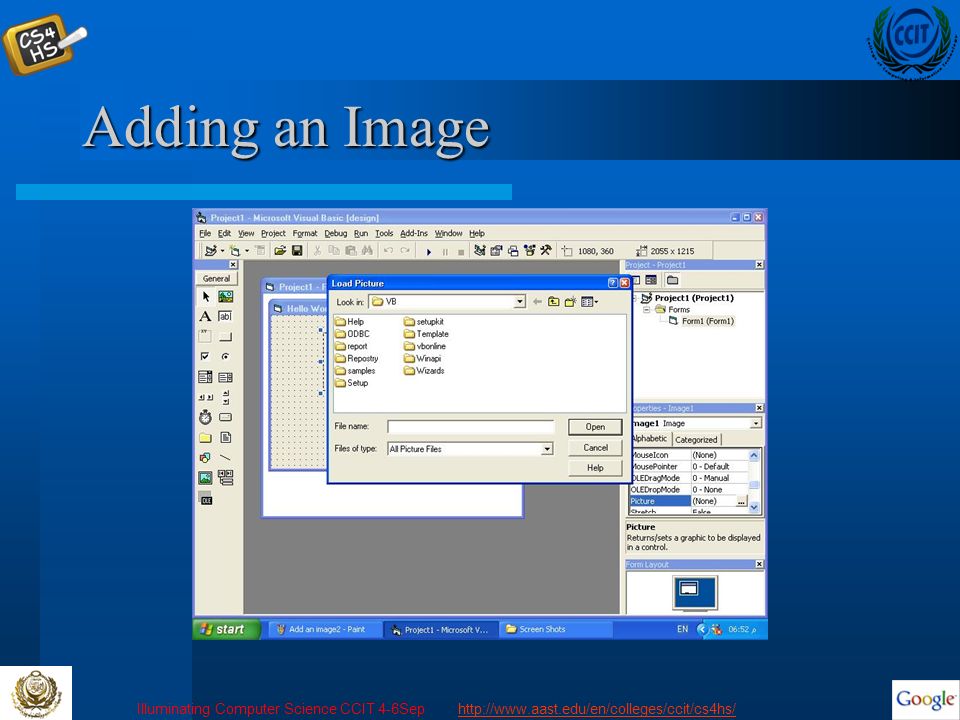960x720 pixels.
Task: Open the Look in dropdown showing VB
Action: (520, 302)
